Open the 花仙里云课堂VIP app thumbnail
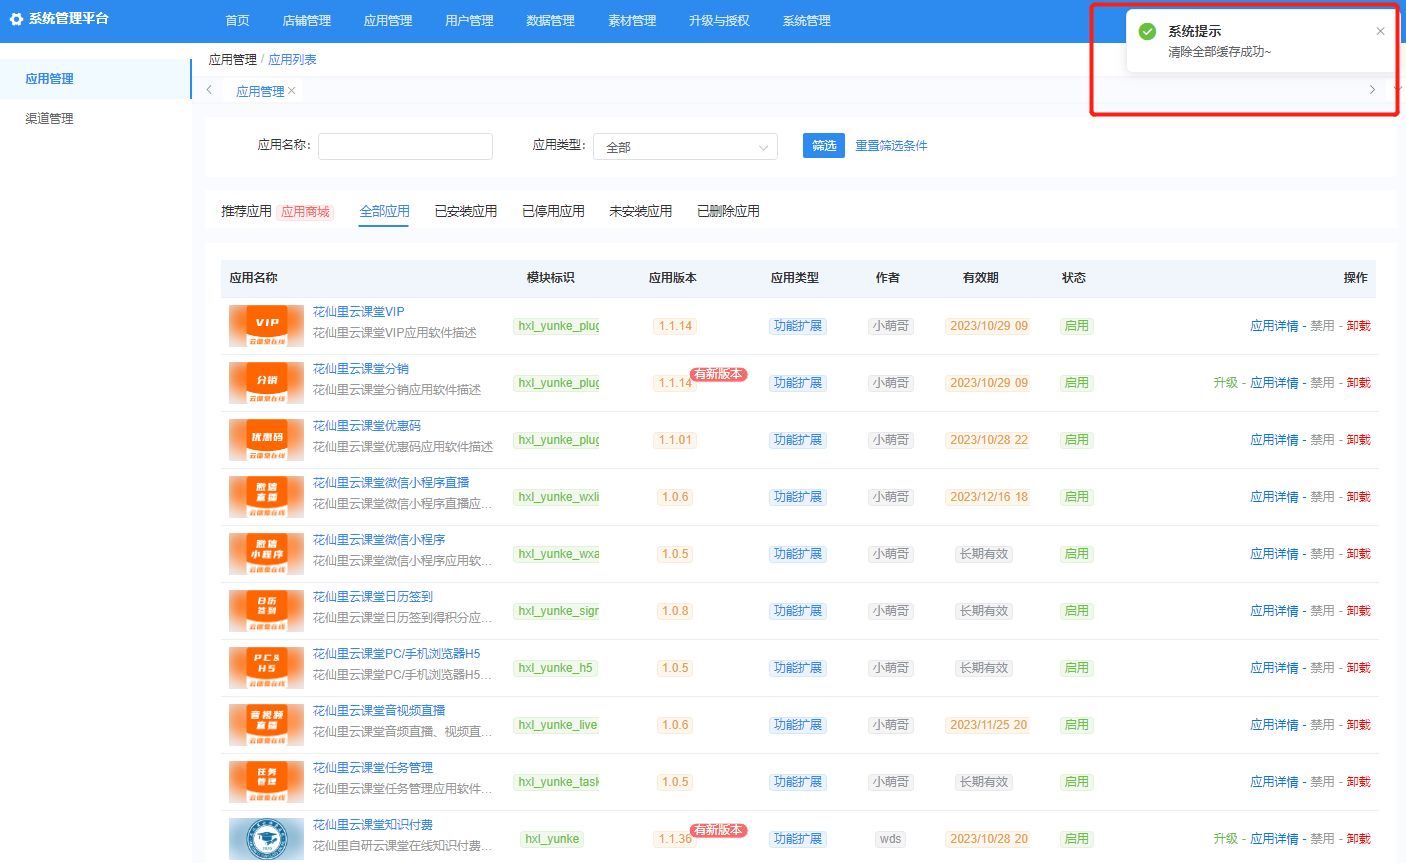This screenshot has width=1406, height=863. pyautogui.click(x=266, y=326)
